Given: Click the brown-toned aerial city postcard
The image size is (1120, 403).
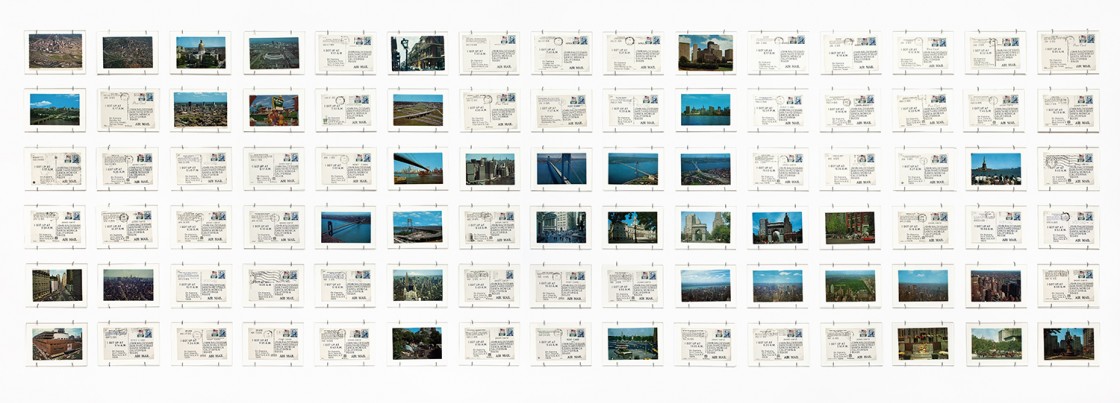Looking at the screenshot, I should pyautogui.click(x=56, y=51).
